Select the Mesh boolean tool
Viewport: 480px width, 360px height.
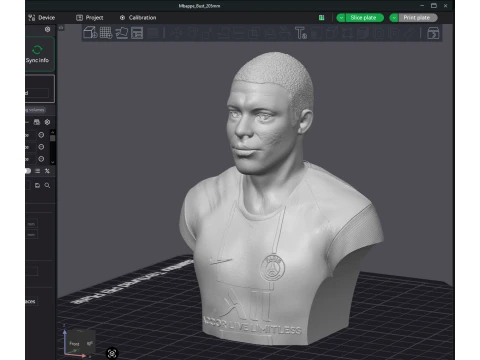(254, 33)
